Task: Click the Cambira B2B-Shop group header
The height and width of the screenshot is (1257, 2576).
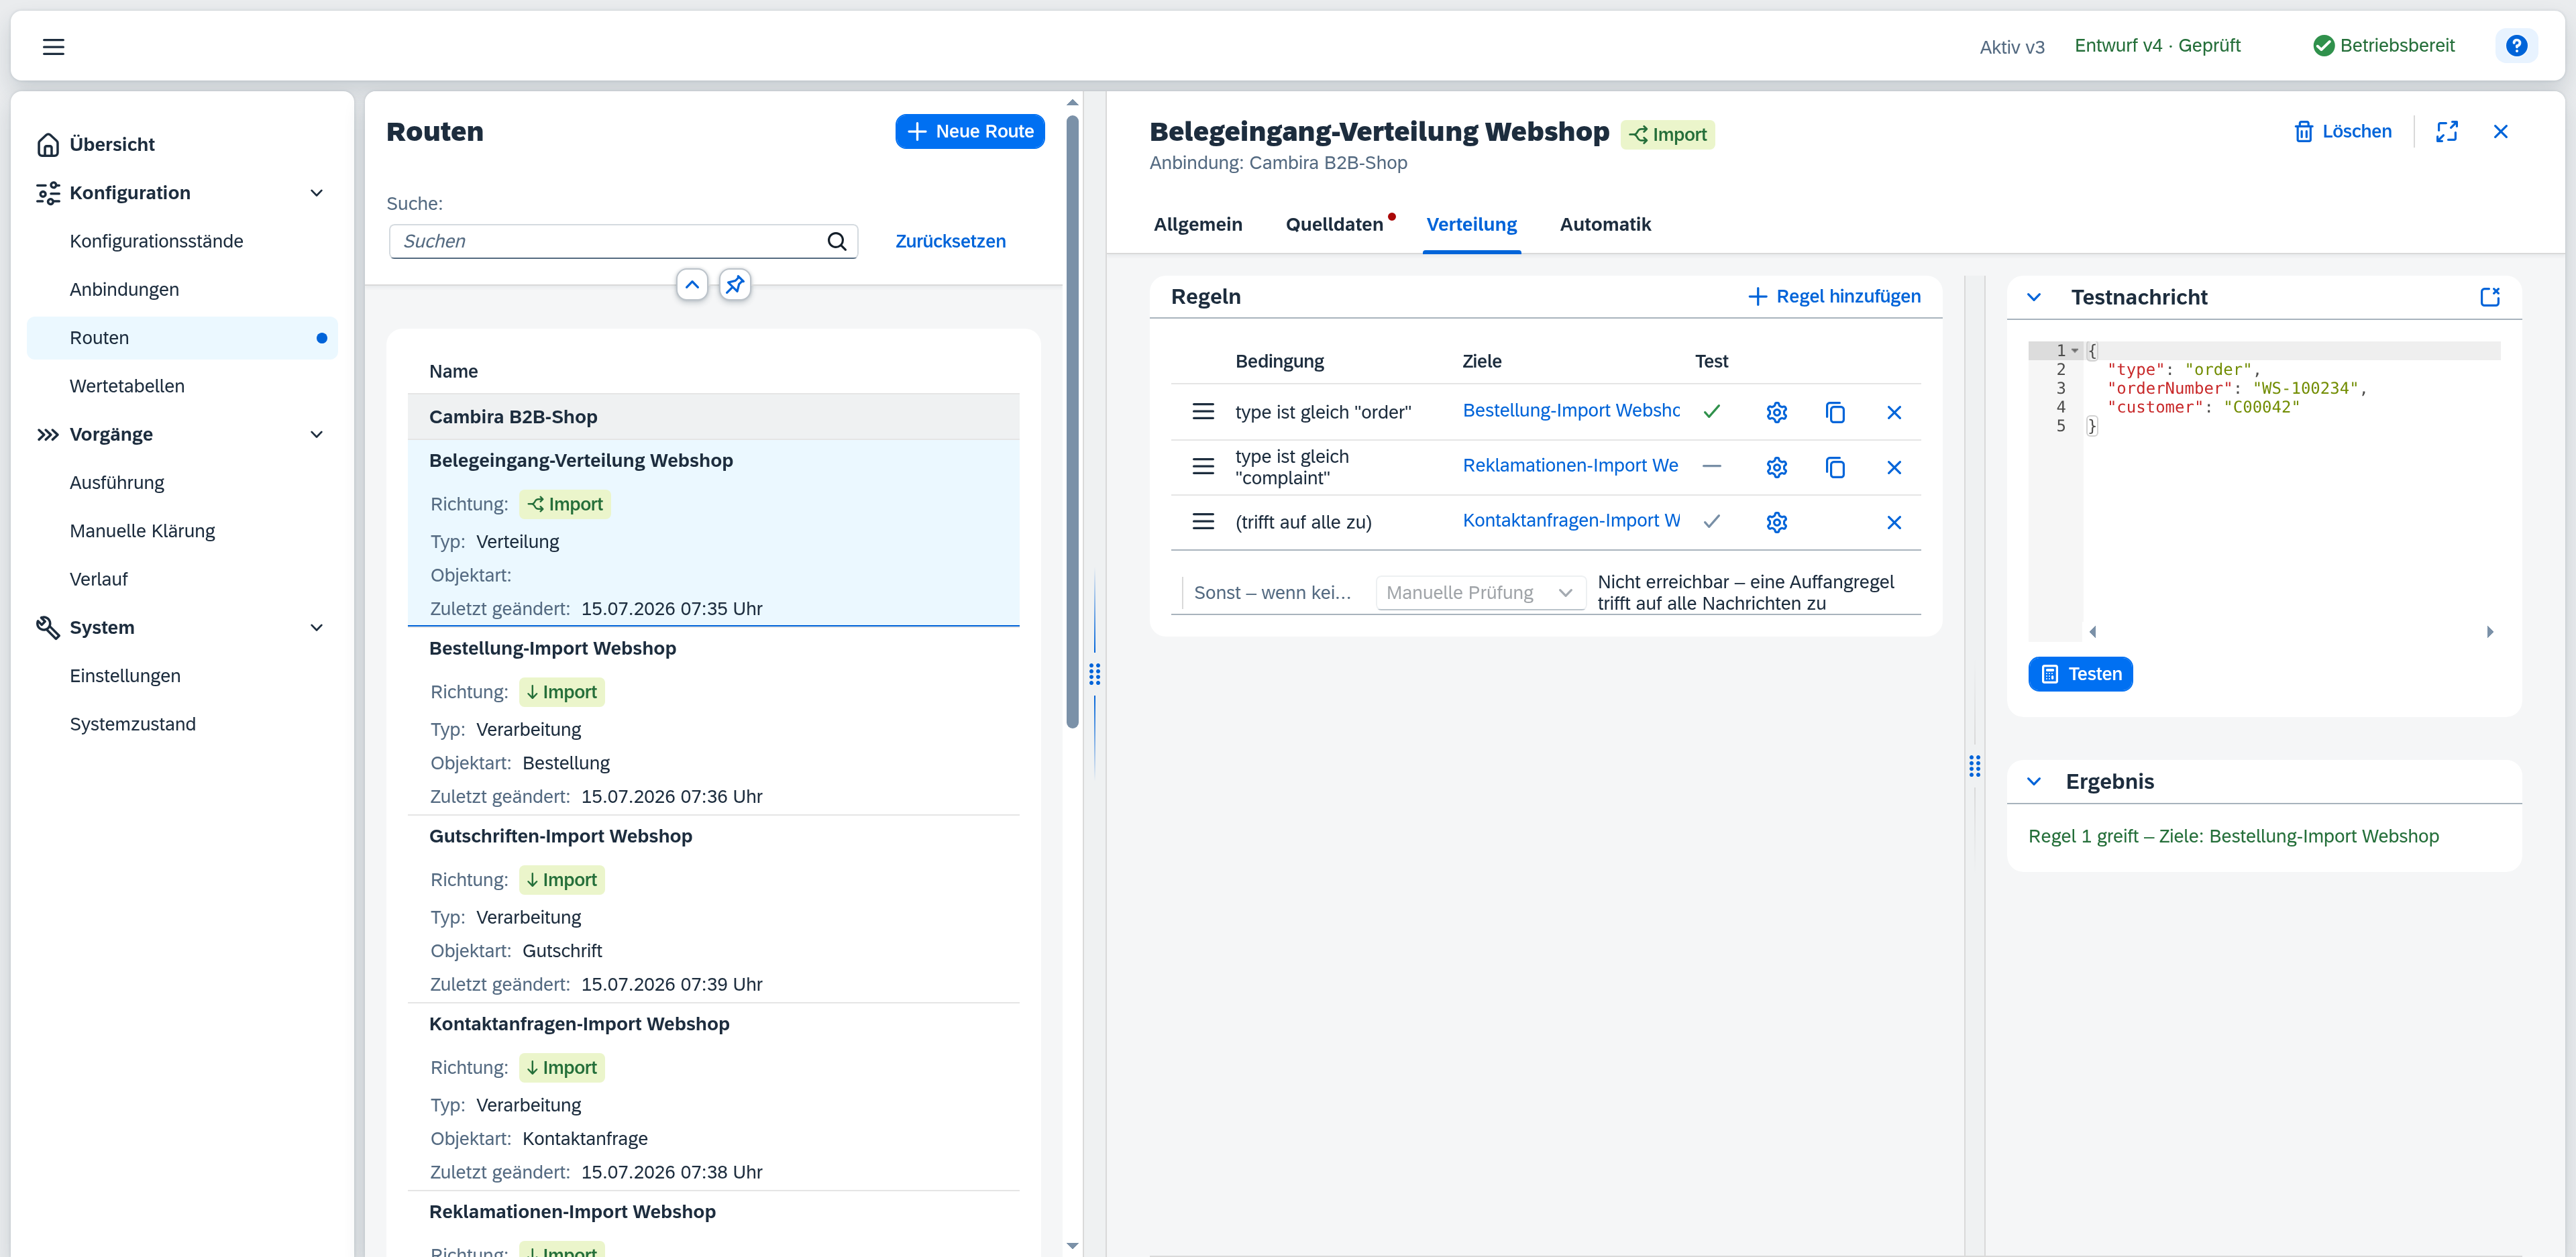Action: coord(713,417)
